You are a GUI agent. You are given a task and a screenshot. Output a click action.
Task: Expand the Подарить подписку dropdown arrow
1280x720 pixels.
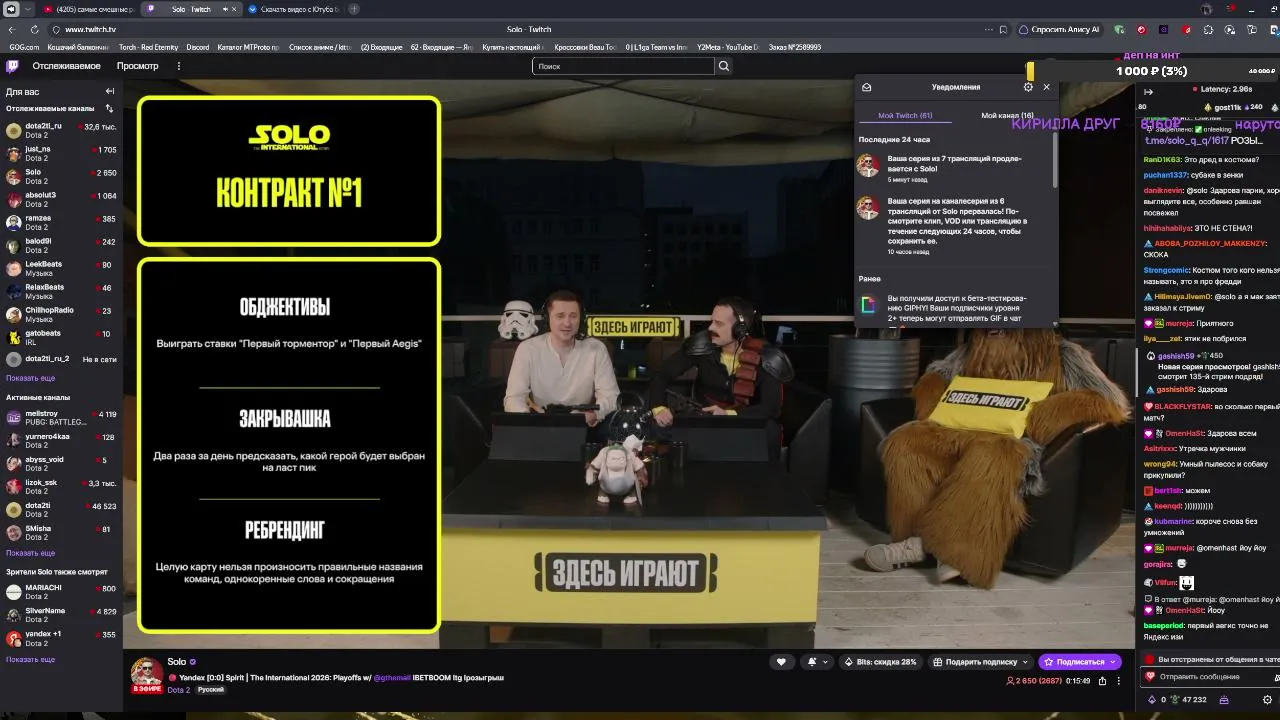1025,662
